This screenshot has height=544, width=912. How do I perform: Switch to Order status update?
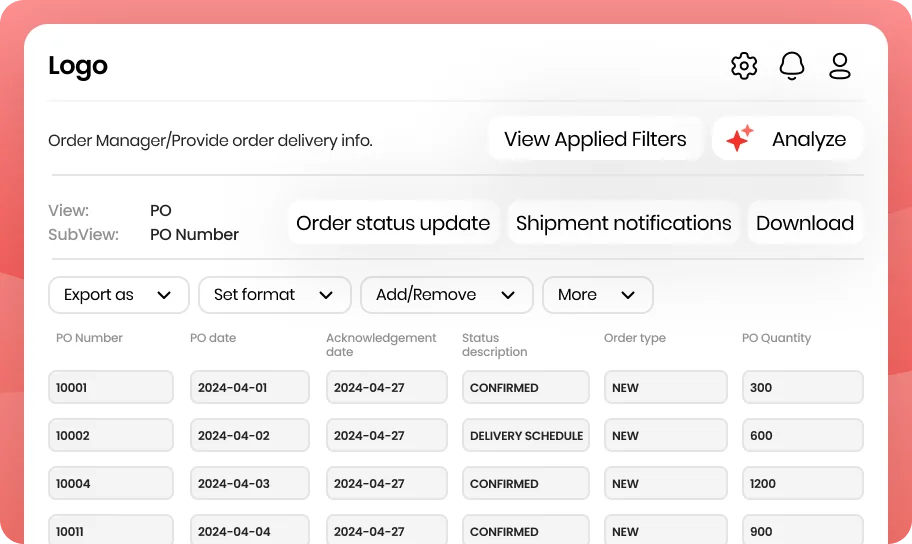click(393, 223)
